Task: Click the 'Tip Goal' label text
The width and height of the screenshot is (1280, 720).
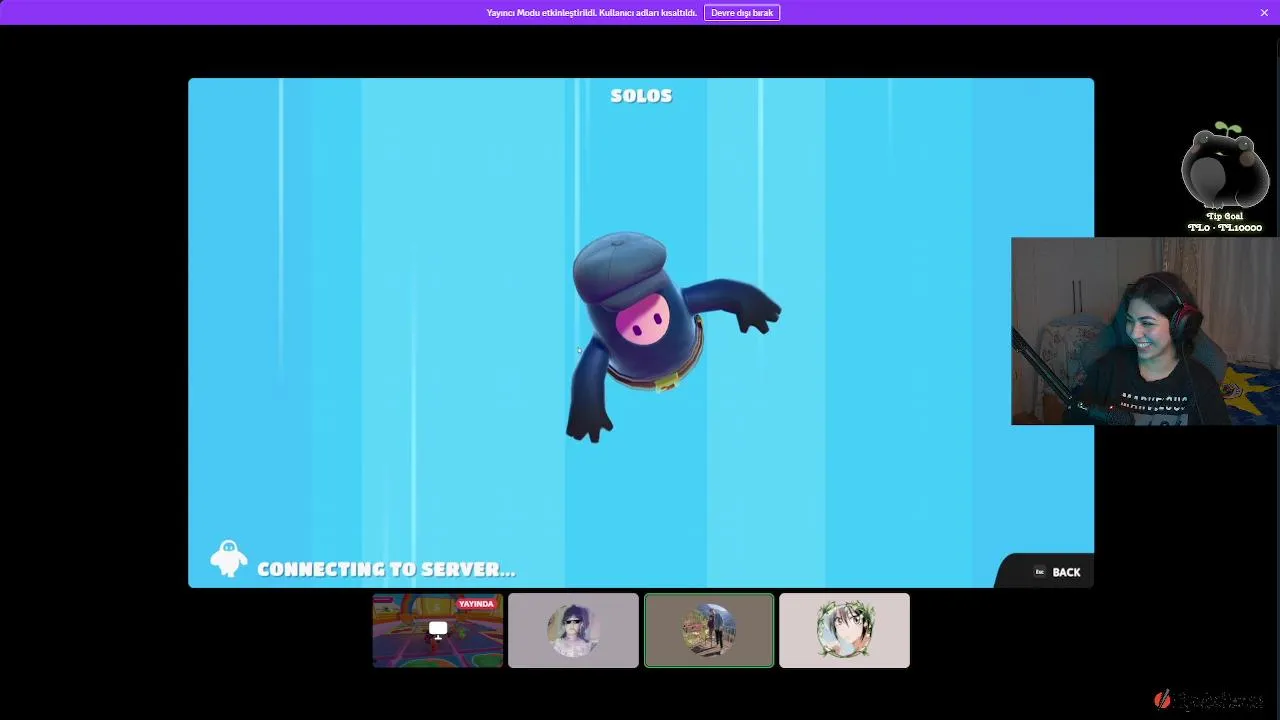Action: (1224, 216)
